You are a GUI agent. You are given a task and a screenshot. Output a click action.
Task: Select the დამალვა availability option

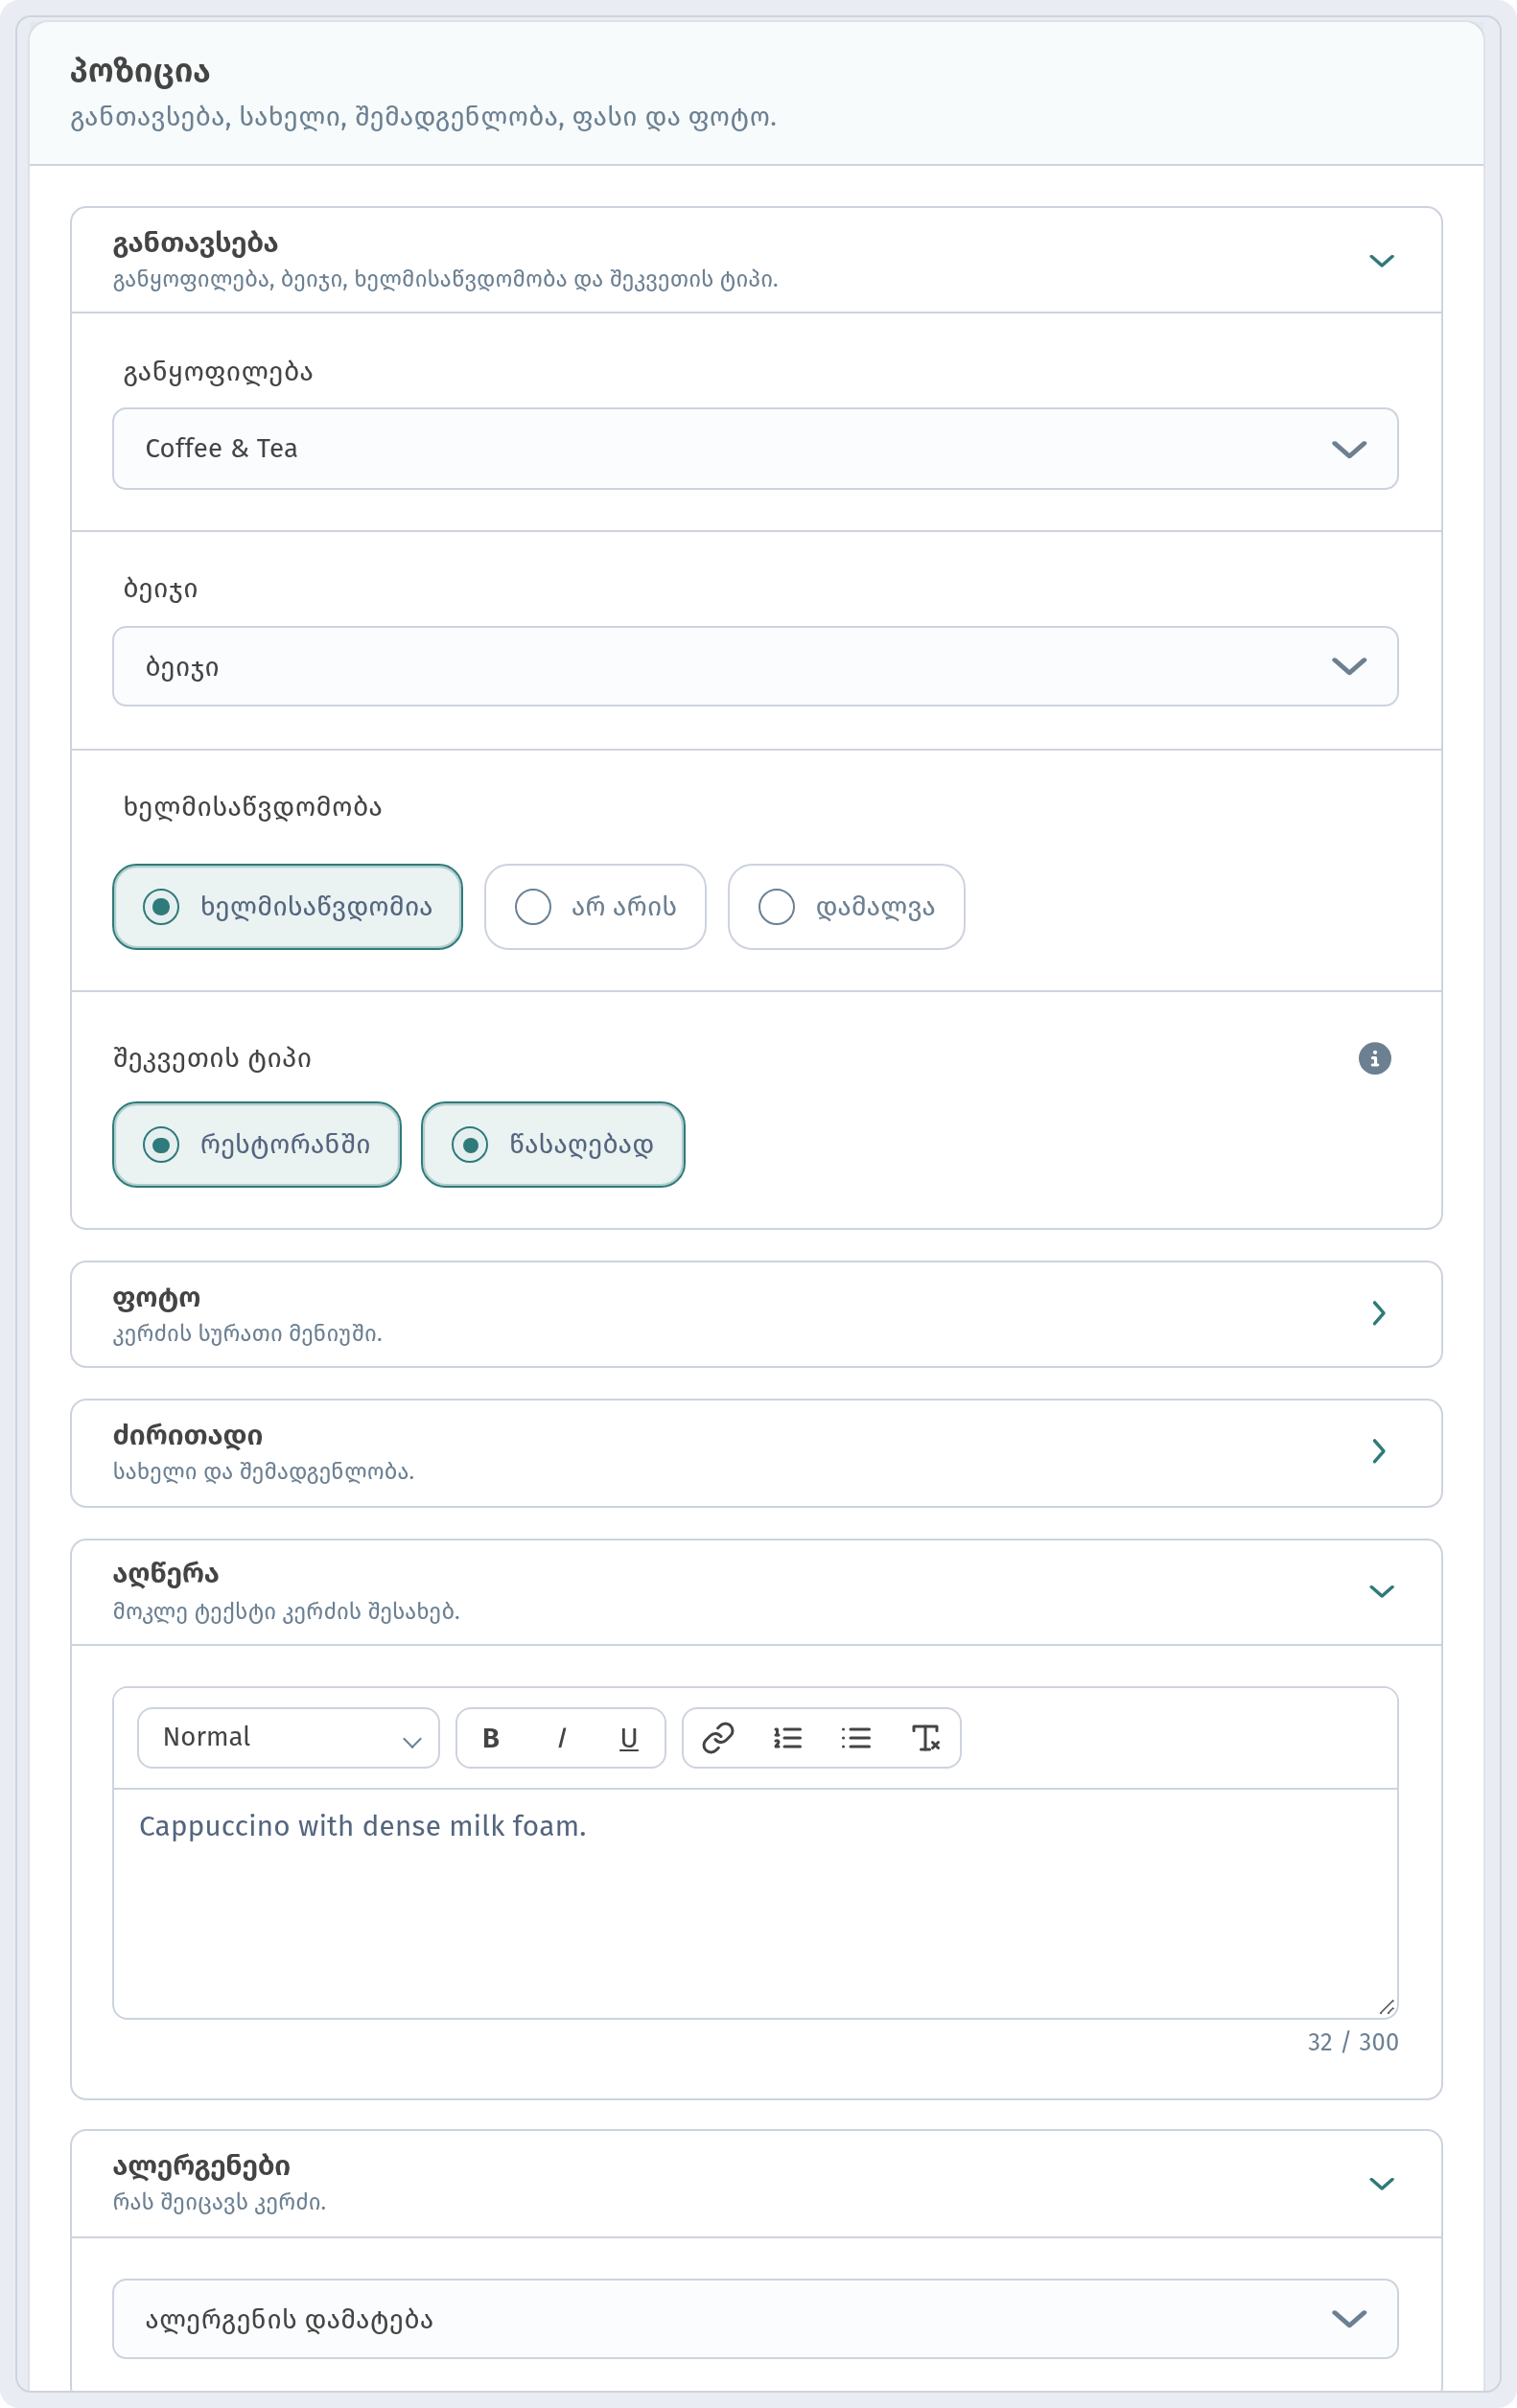coord(846,907)
